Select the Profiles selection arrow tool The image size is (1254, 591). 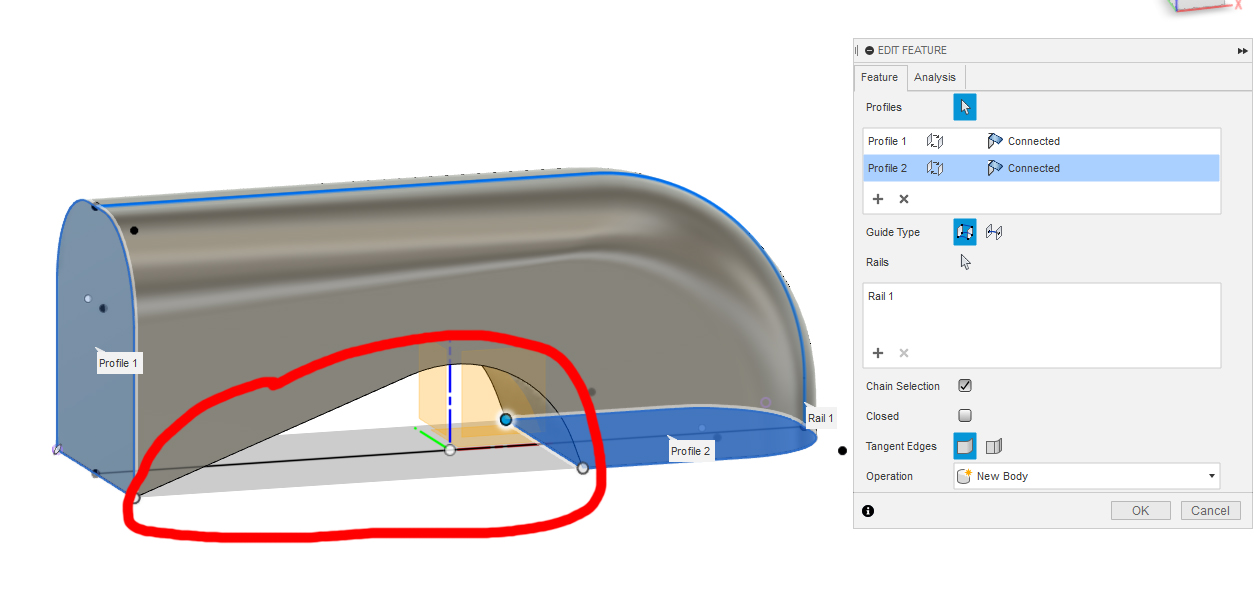(964, 107)
